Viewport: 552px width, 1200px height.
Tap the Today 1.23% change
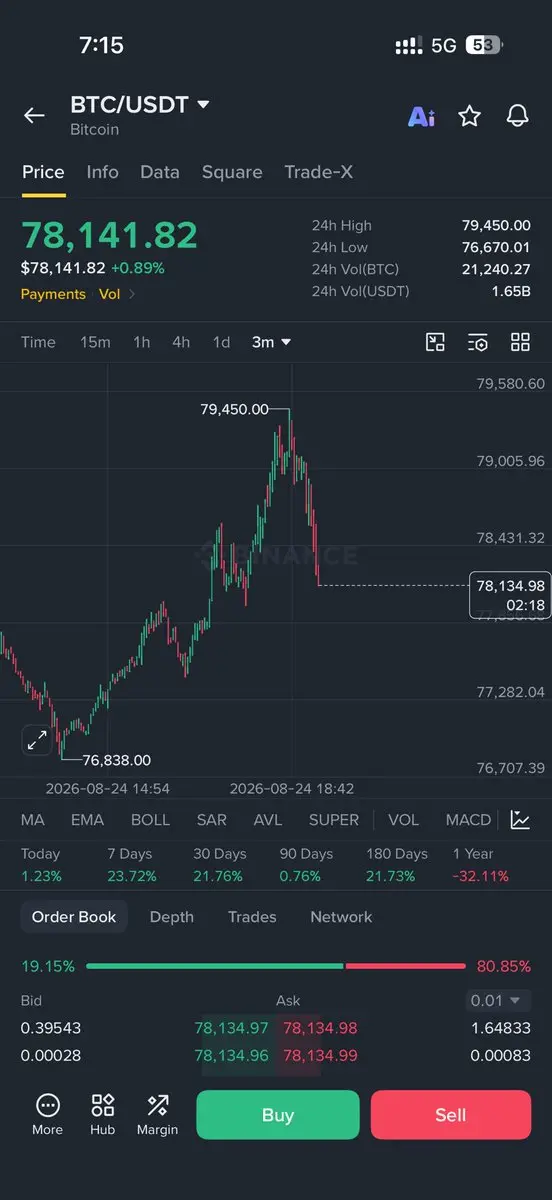41,865
